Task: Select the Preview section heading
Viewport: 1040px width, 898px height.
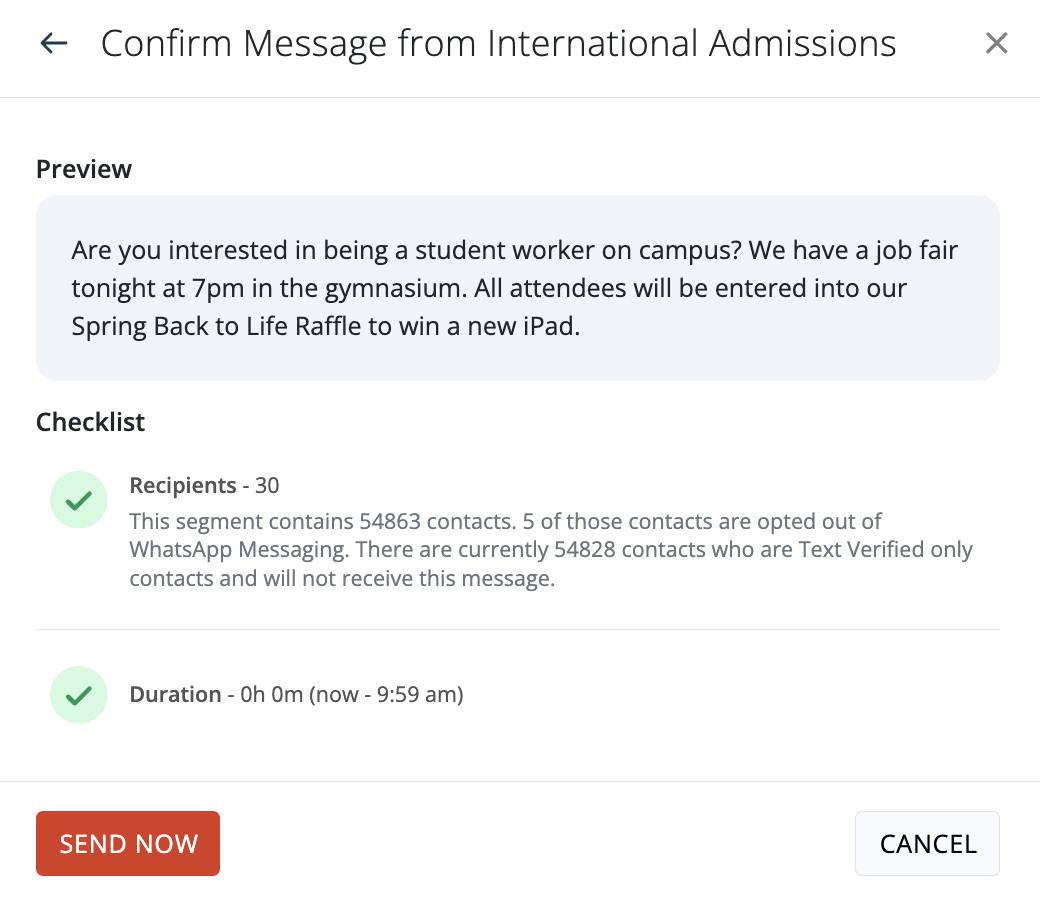Action: click(84, 169)
